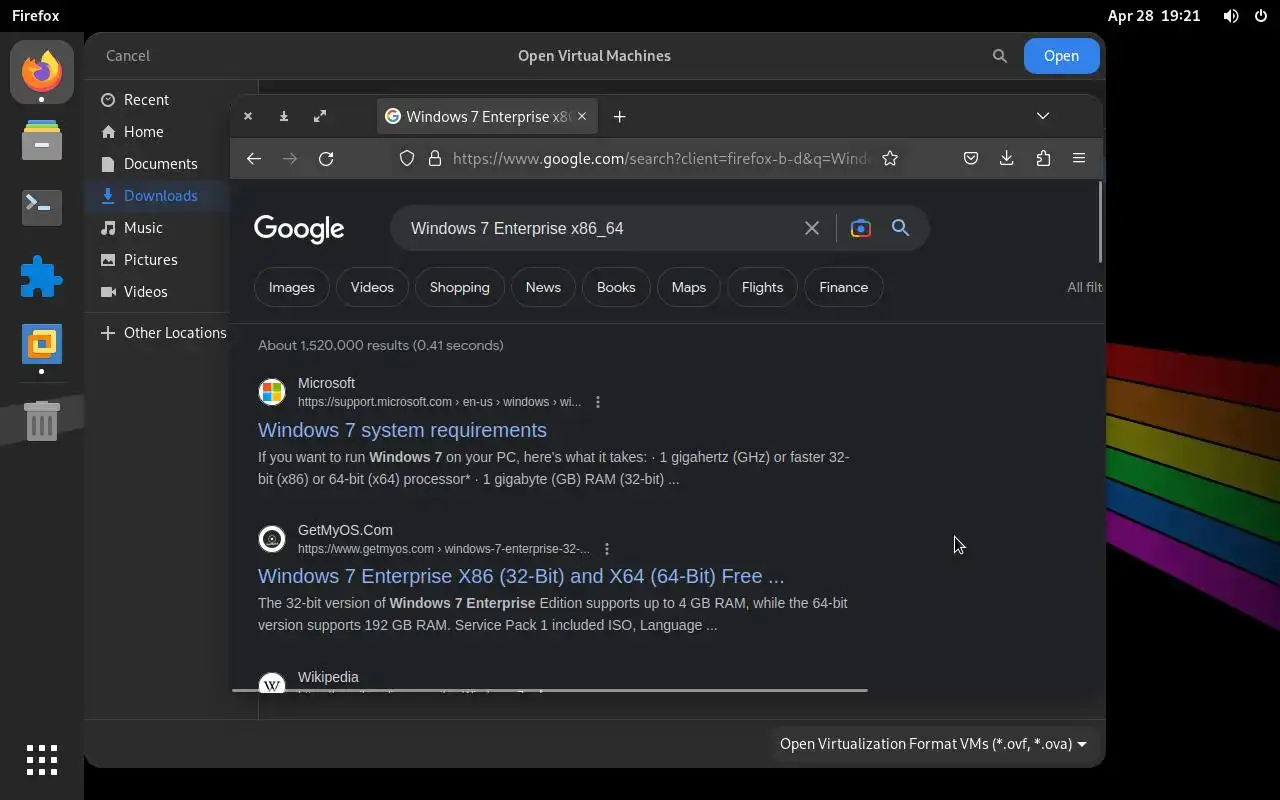Viewport: 1280px width, 800px height.
Task: Open file type filter dropdown
Action: tap(933, 744)
